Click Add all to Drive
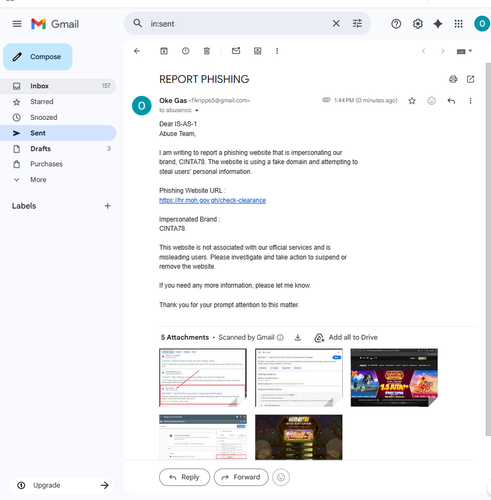Screen dimensions: 491x500 346,338
